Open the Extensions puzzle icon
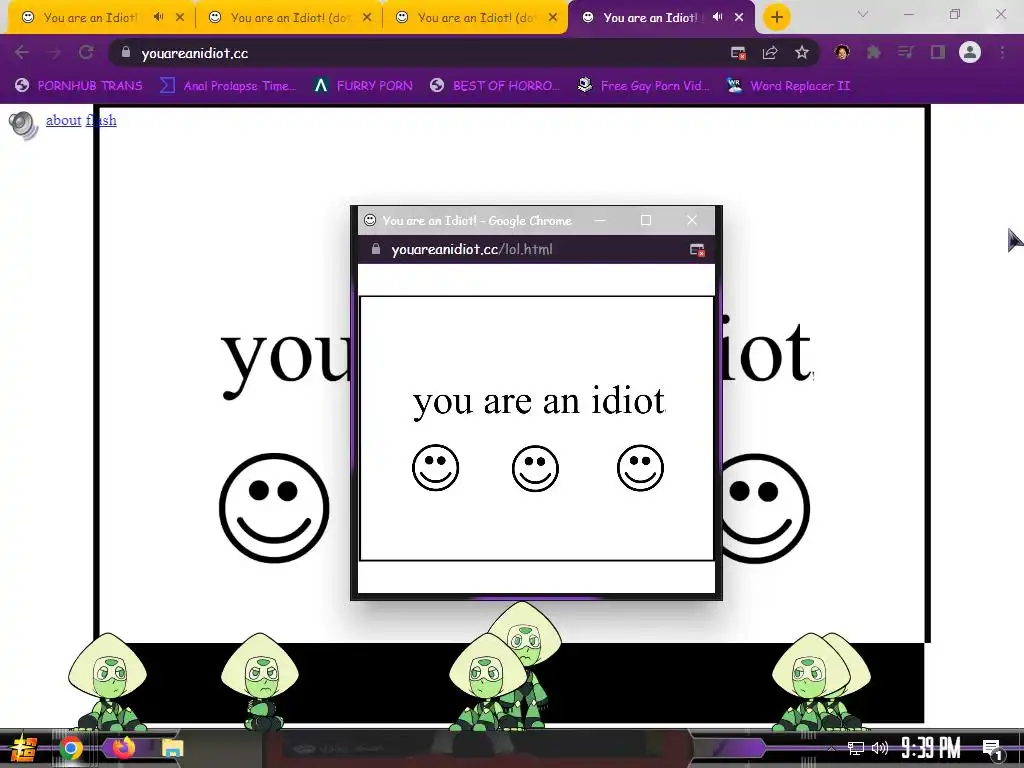The image size is (1024, 768). pos(874,52)
